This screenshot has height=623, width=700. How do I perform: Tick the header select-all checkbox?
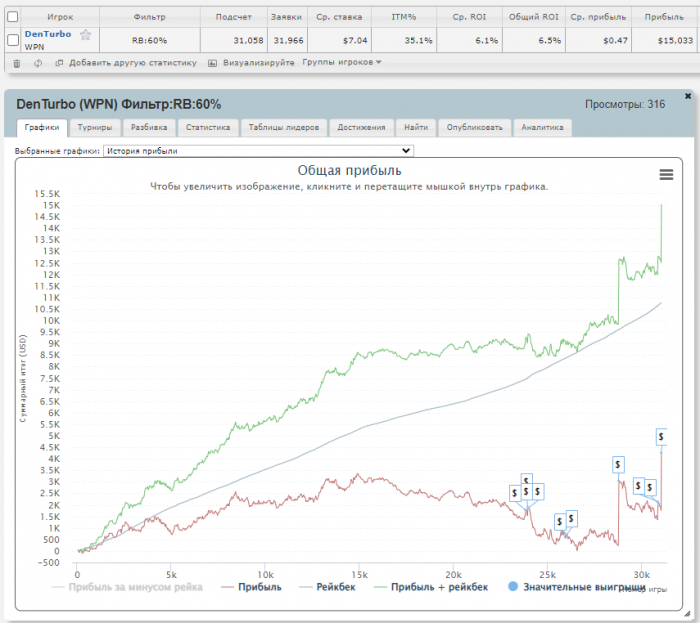(13, 17)
